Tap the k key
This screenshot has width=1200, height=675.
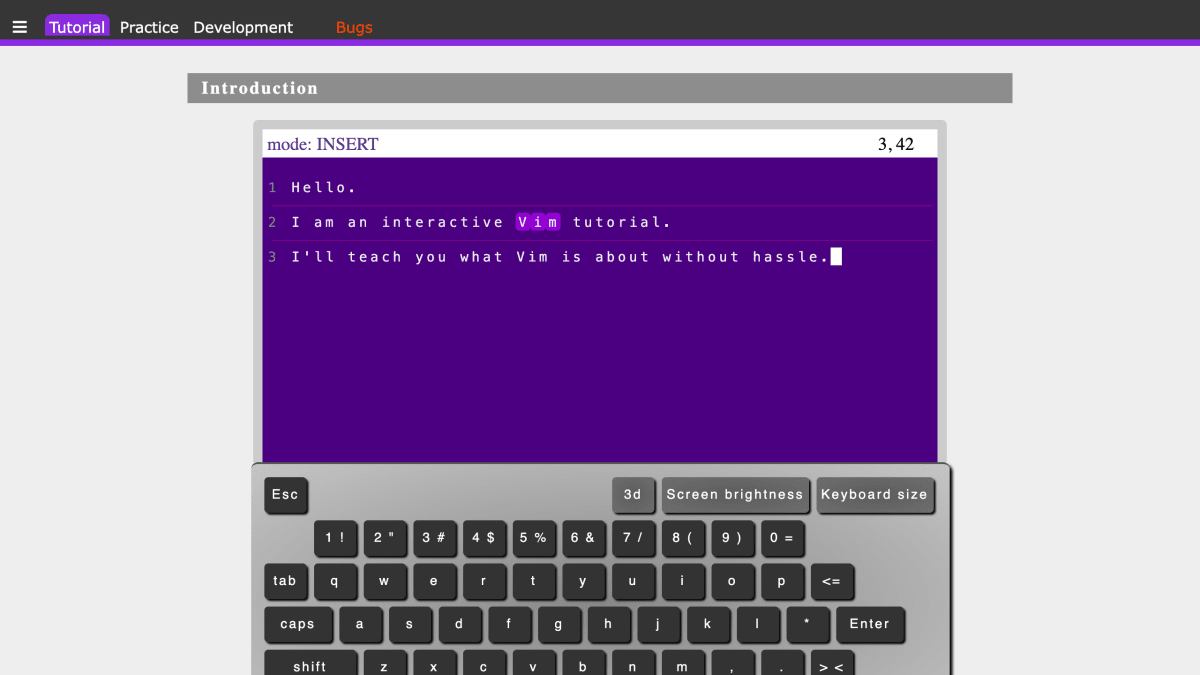[x=708, y=624]
